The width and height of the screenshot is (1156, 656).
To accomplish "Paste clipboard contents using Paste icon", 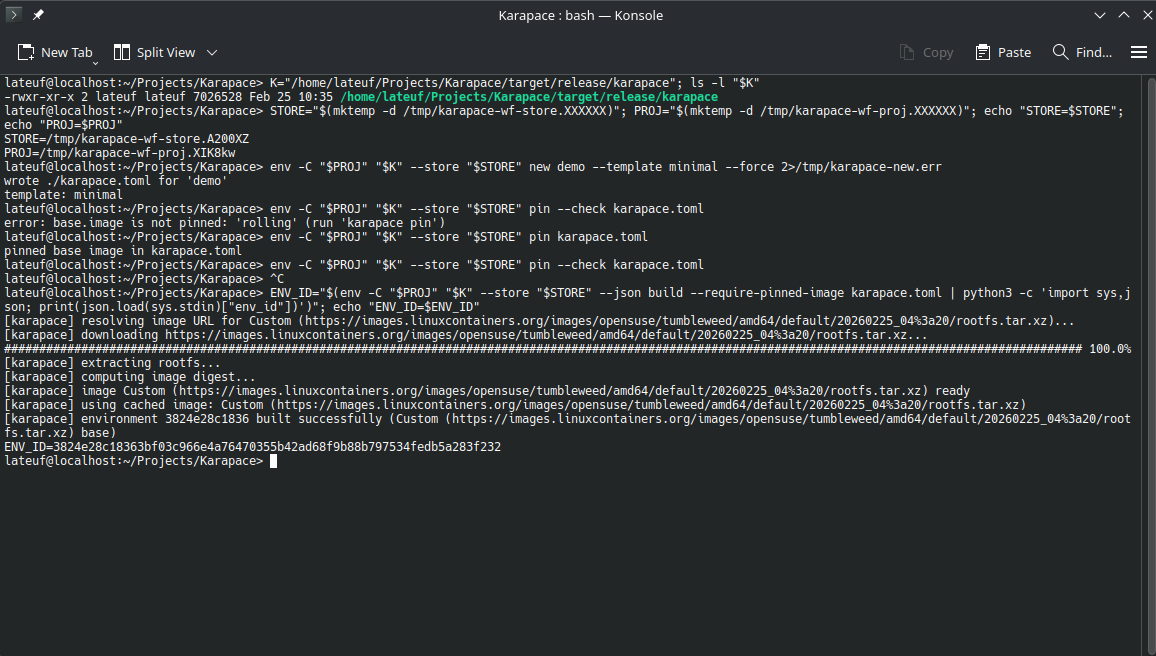I will tap(1003, 52).
